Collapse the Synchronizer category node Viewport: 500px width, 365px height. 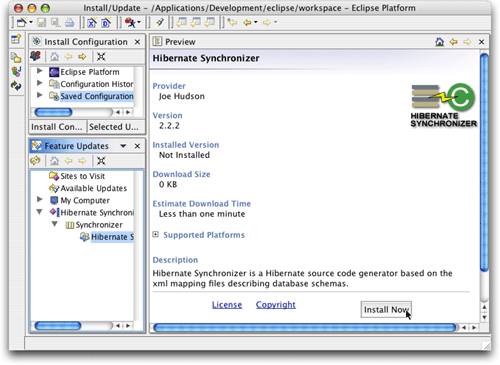pyautogui.click(x=55, y=224)
